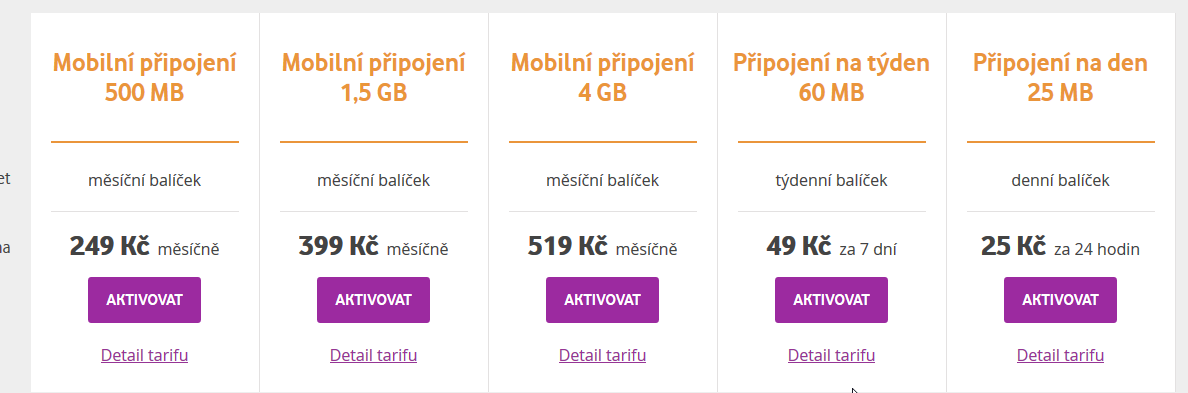This screenshot has height=393, width=1188.
Task: Open Detail tarifu for the 1,5 GB plan
Action: coord(374,355)
